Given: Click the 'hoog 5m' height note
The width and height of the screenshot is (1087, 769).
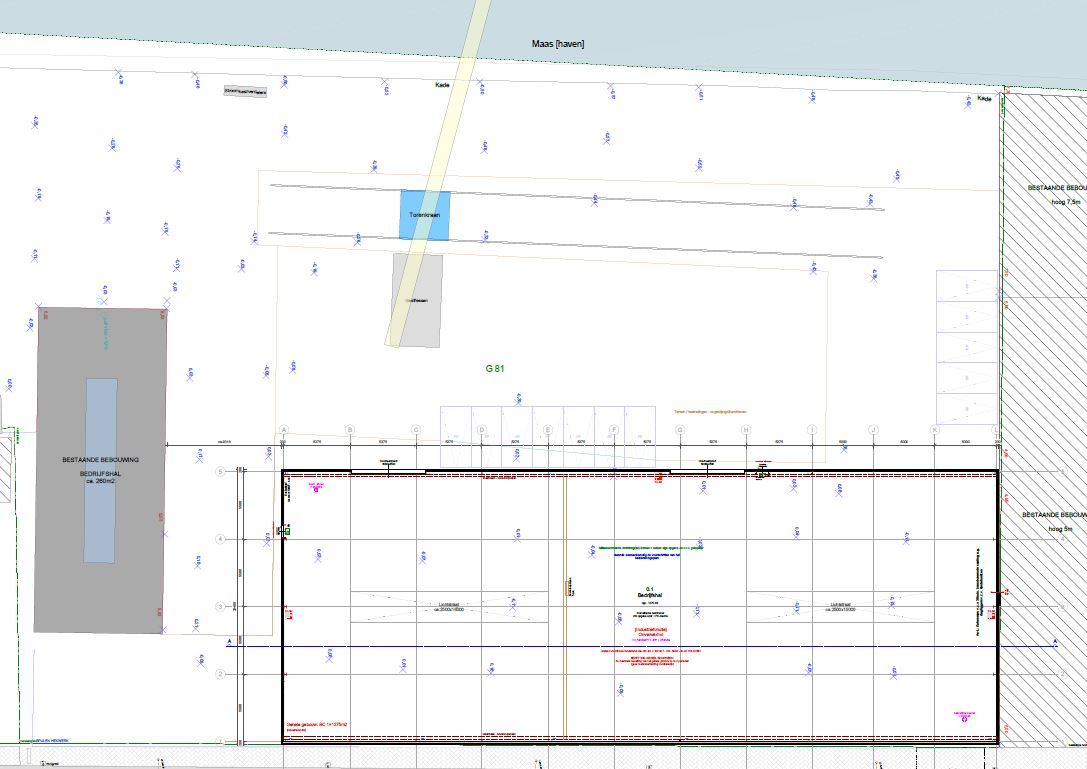Looking at the screenshot, I should (x=1061, y=528).
